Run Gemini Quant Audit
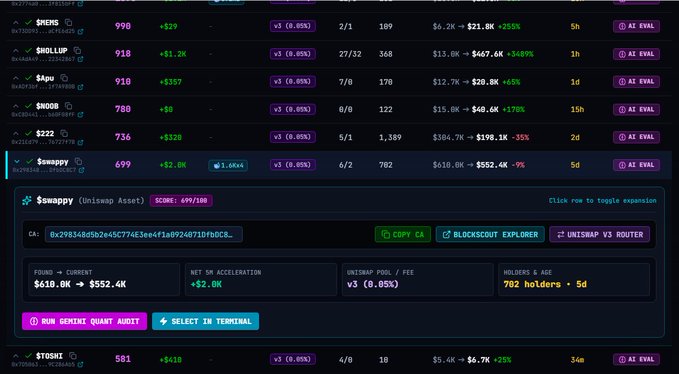This screenshot has height=374, width=679. tap(84, 322)
